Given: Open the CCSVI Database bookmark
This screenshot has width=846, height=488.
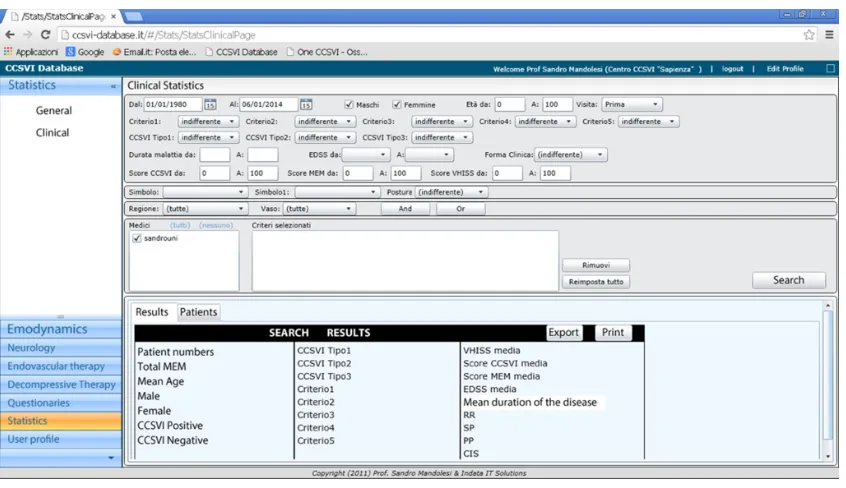Looking at the screenshot, I should (241, 52).
